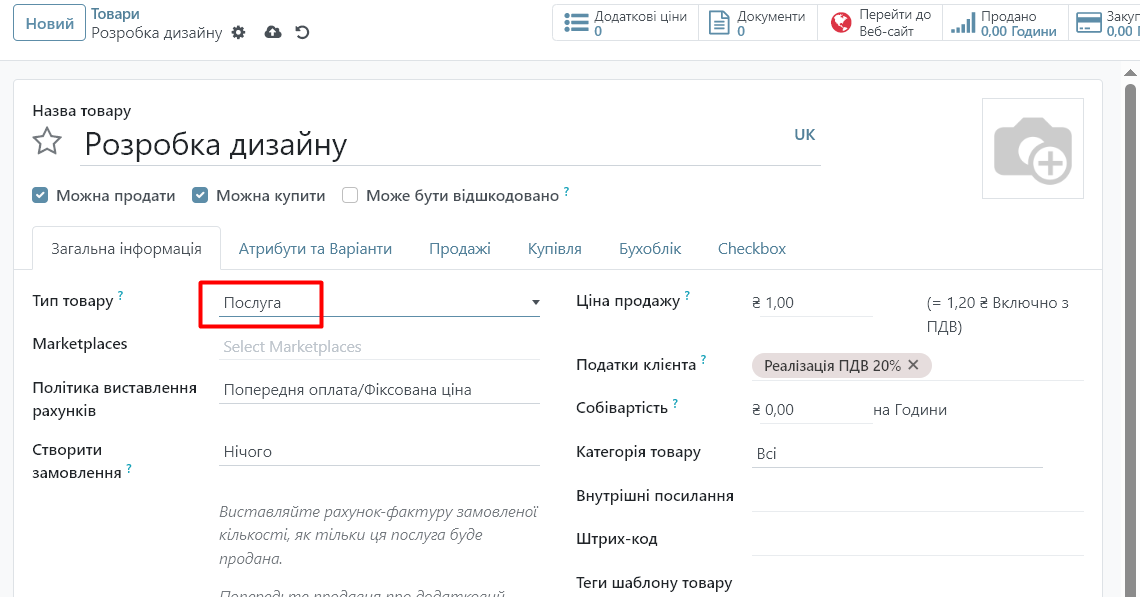
Task: Open Політика виставлення рахунків dropdown
Action: (x=379, y=390)
